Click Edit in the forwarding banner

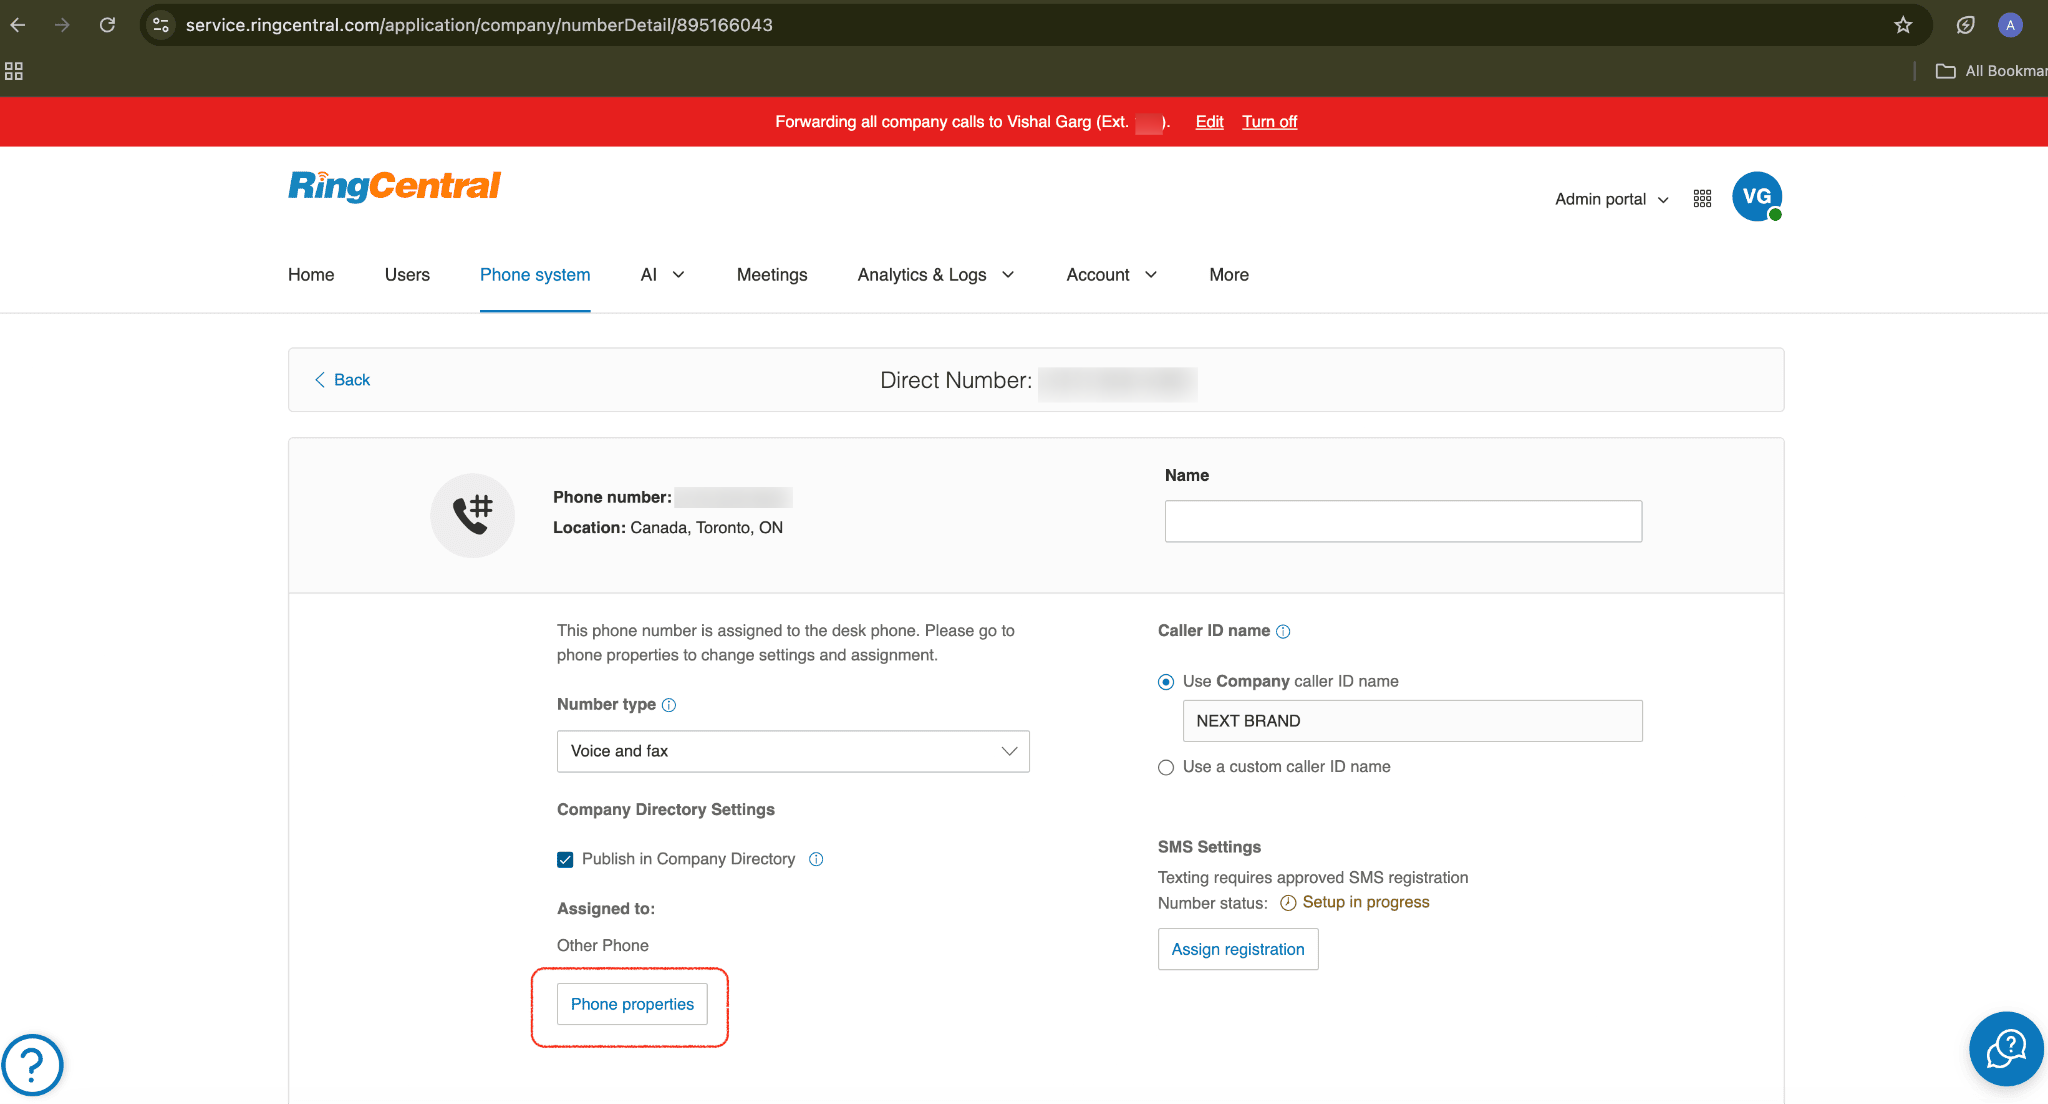[x=1209, y=122]
